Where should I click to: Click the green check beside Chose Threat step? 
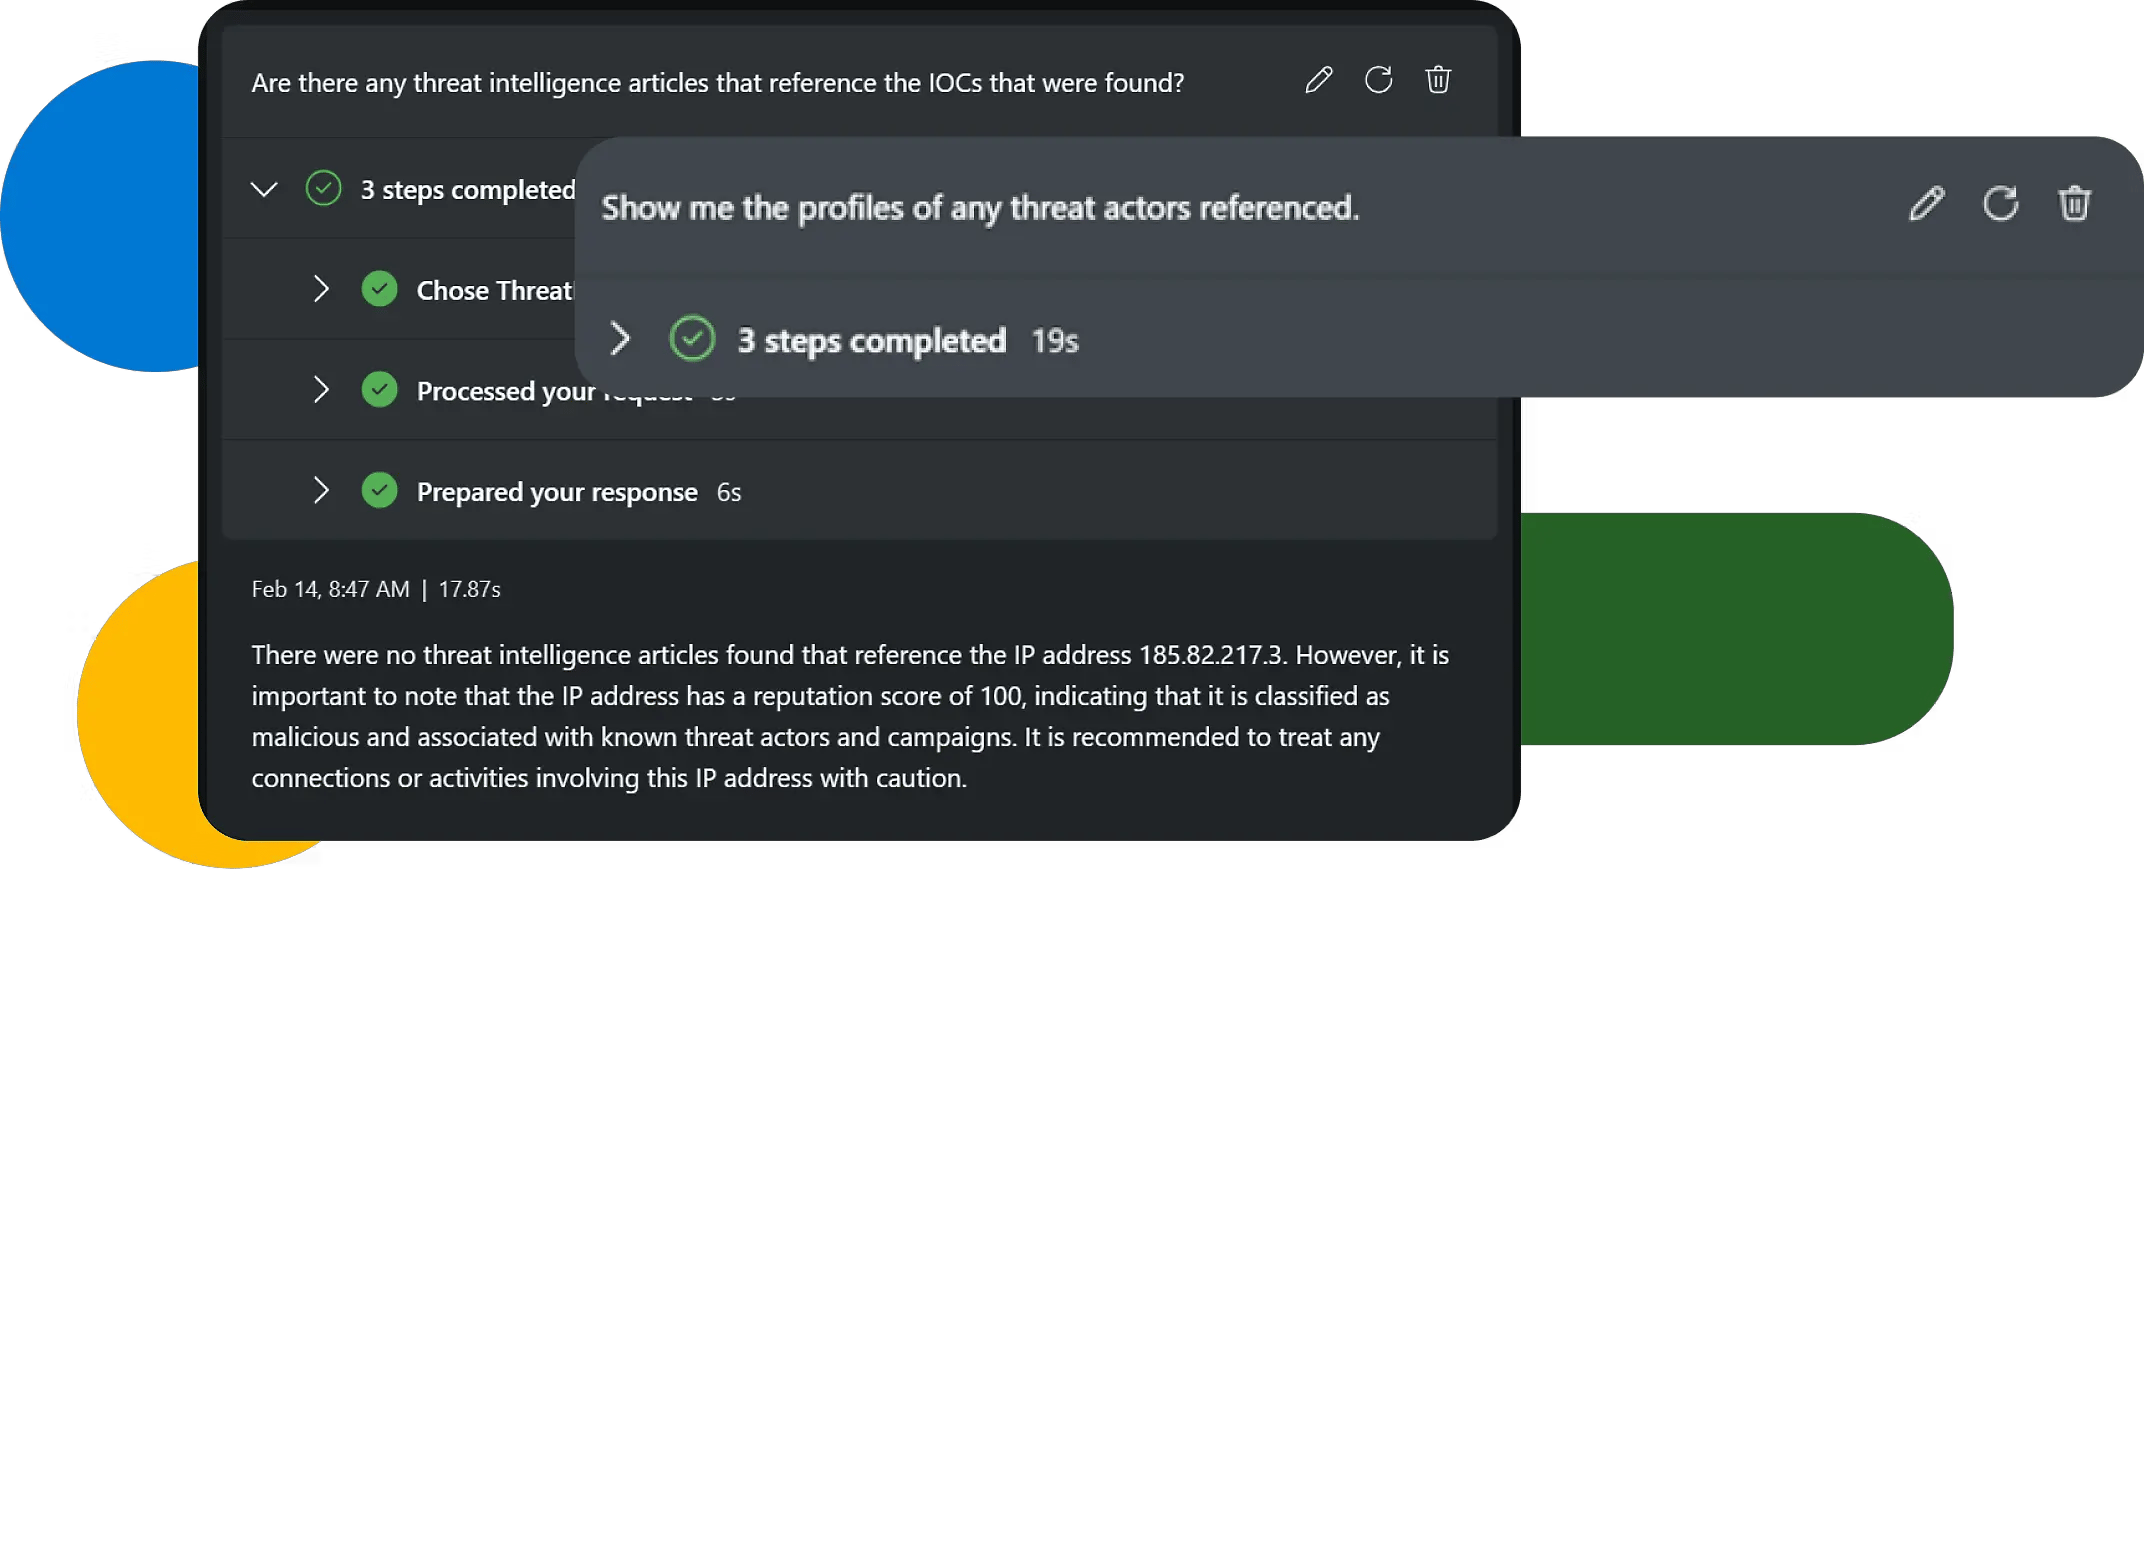click(x=380, y=289)
